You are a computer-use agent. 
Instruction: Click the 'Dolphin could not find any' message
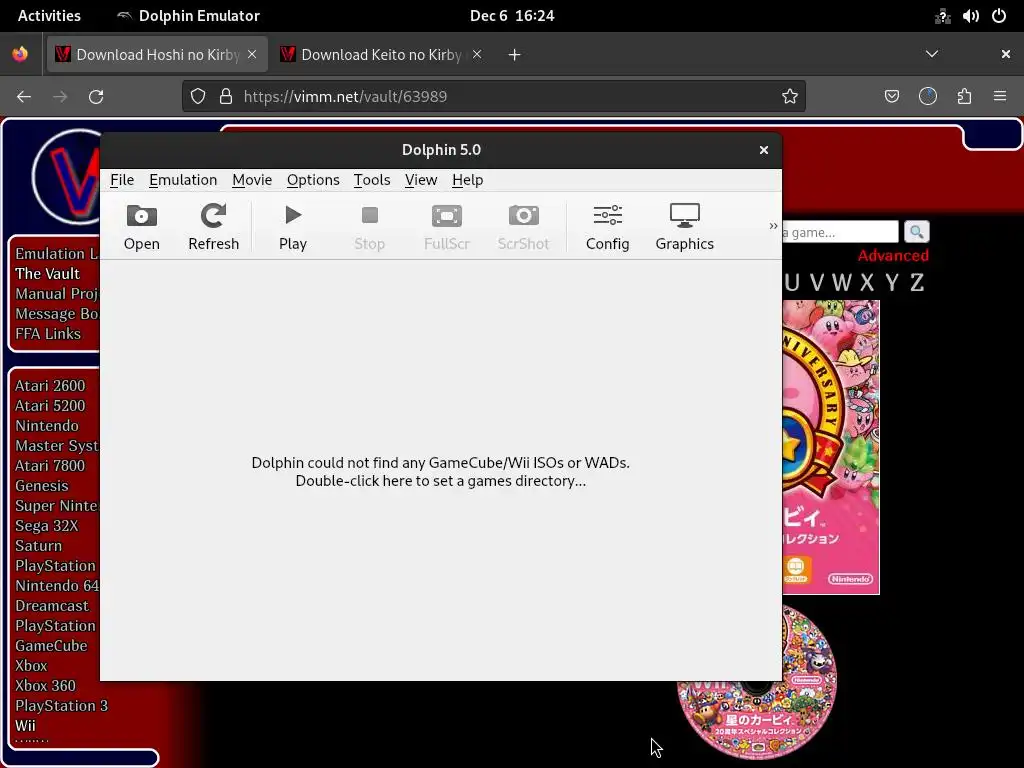tap(441, 472)
